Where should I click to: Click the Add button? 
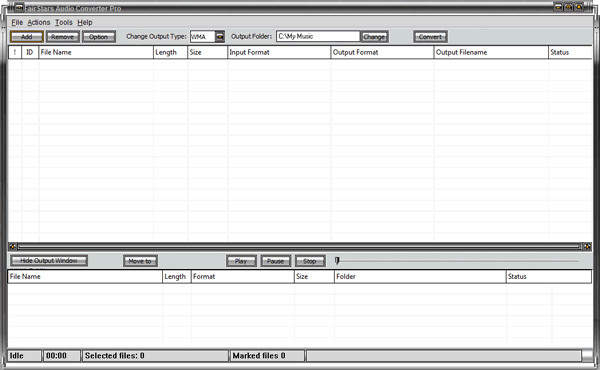click(26, 37)
